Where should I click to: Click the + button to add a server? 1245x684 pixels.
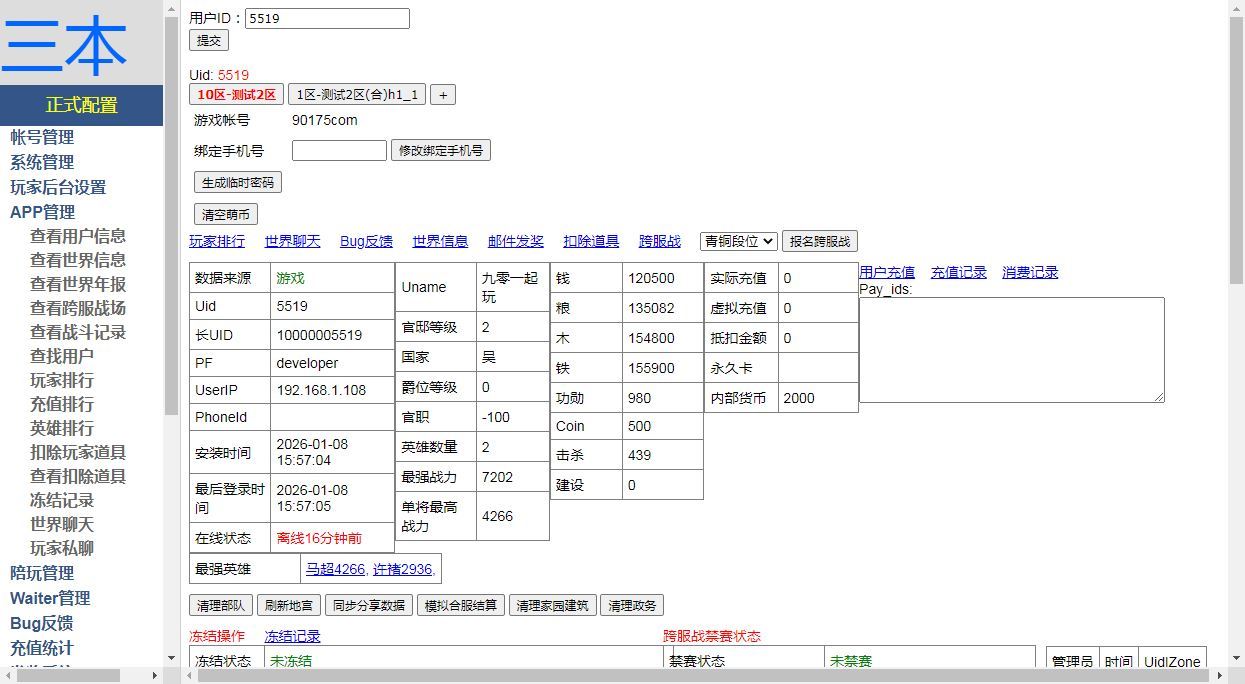click(442, 94)
